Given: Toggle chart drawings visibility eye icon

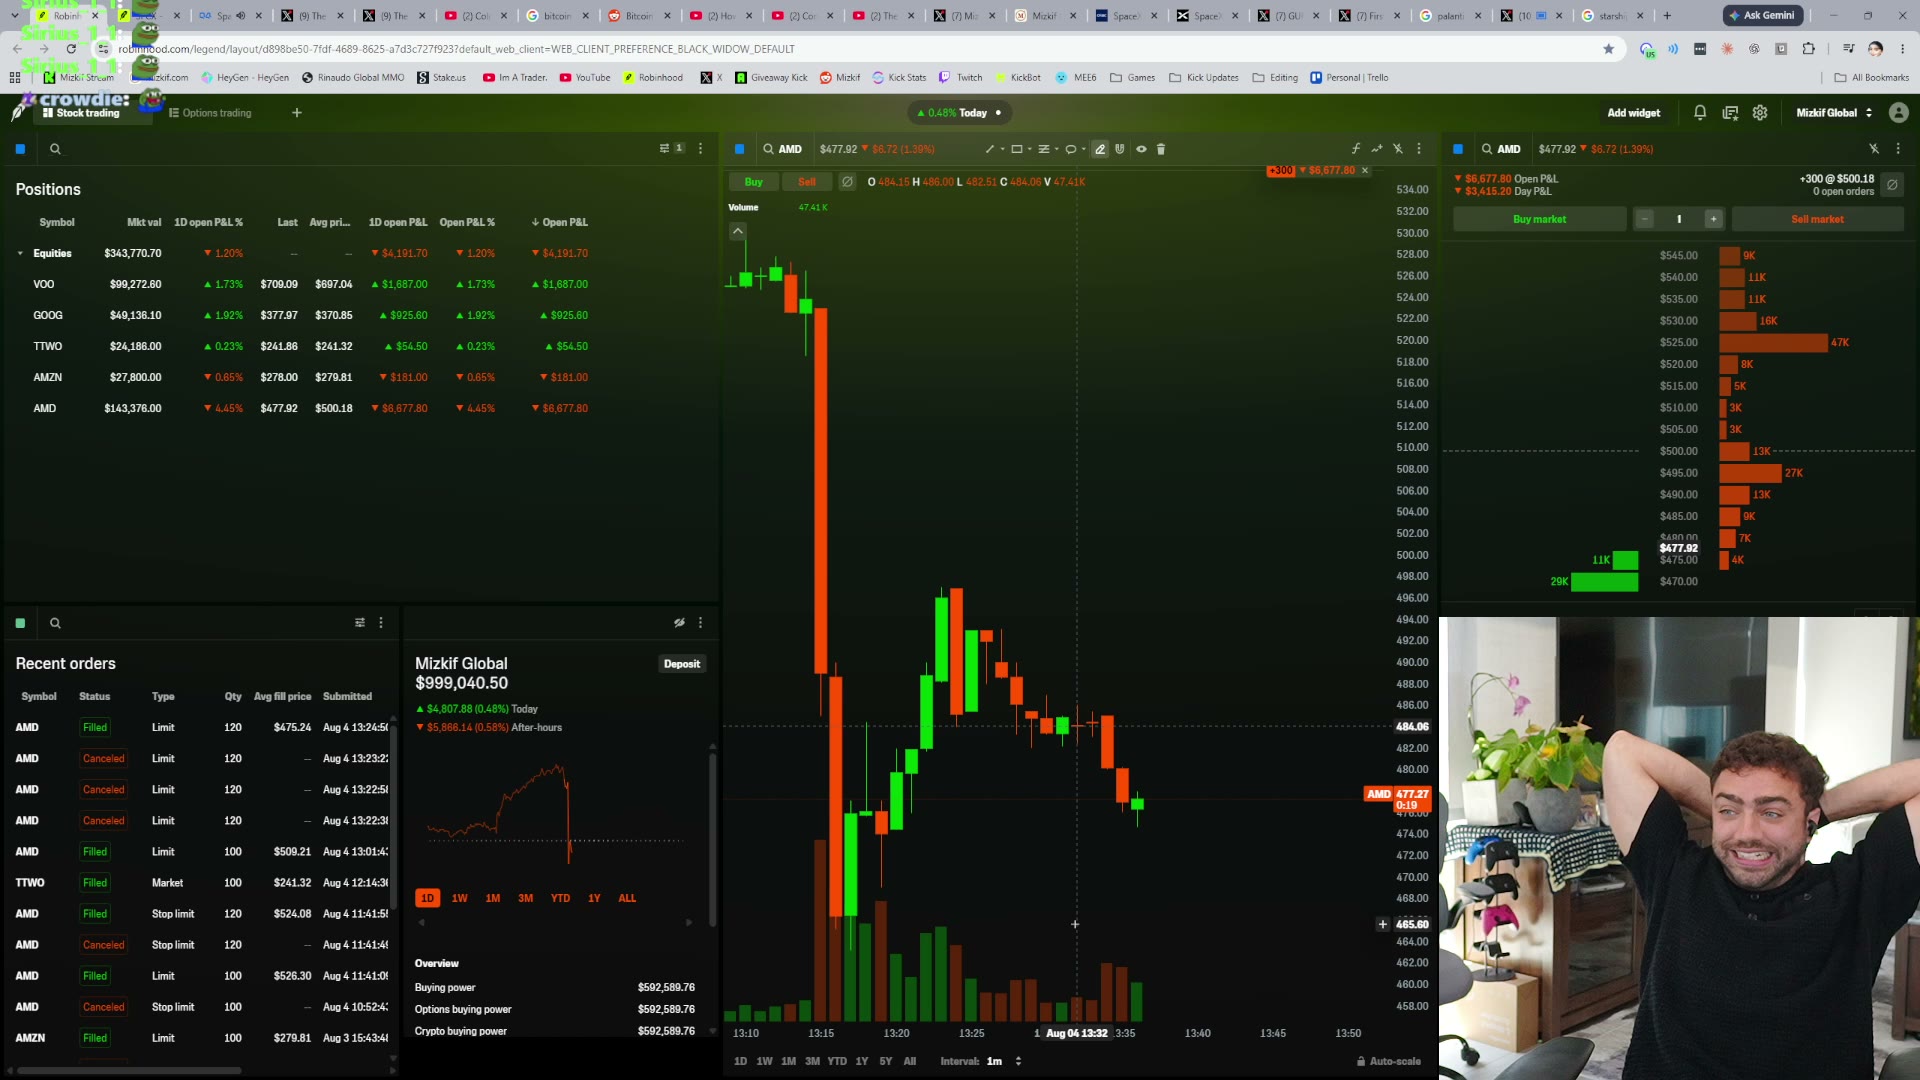Looking at the screenshot, I should click(x=1141, y=149).
